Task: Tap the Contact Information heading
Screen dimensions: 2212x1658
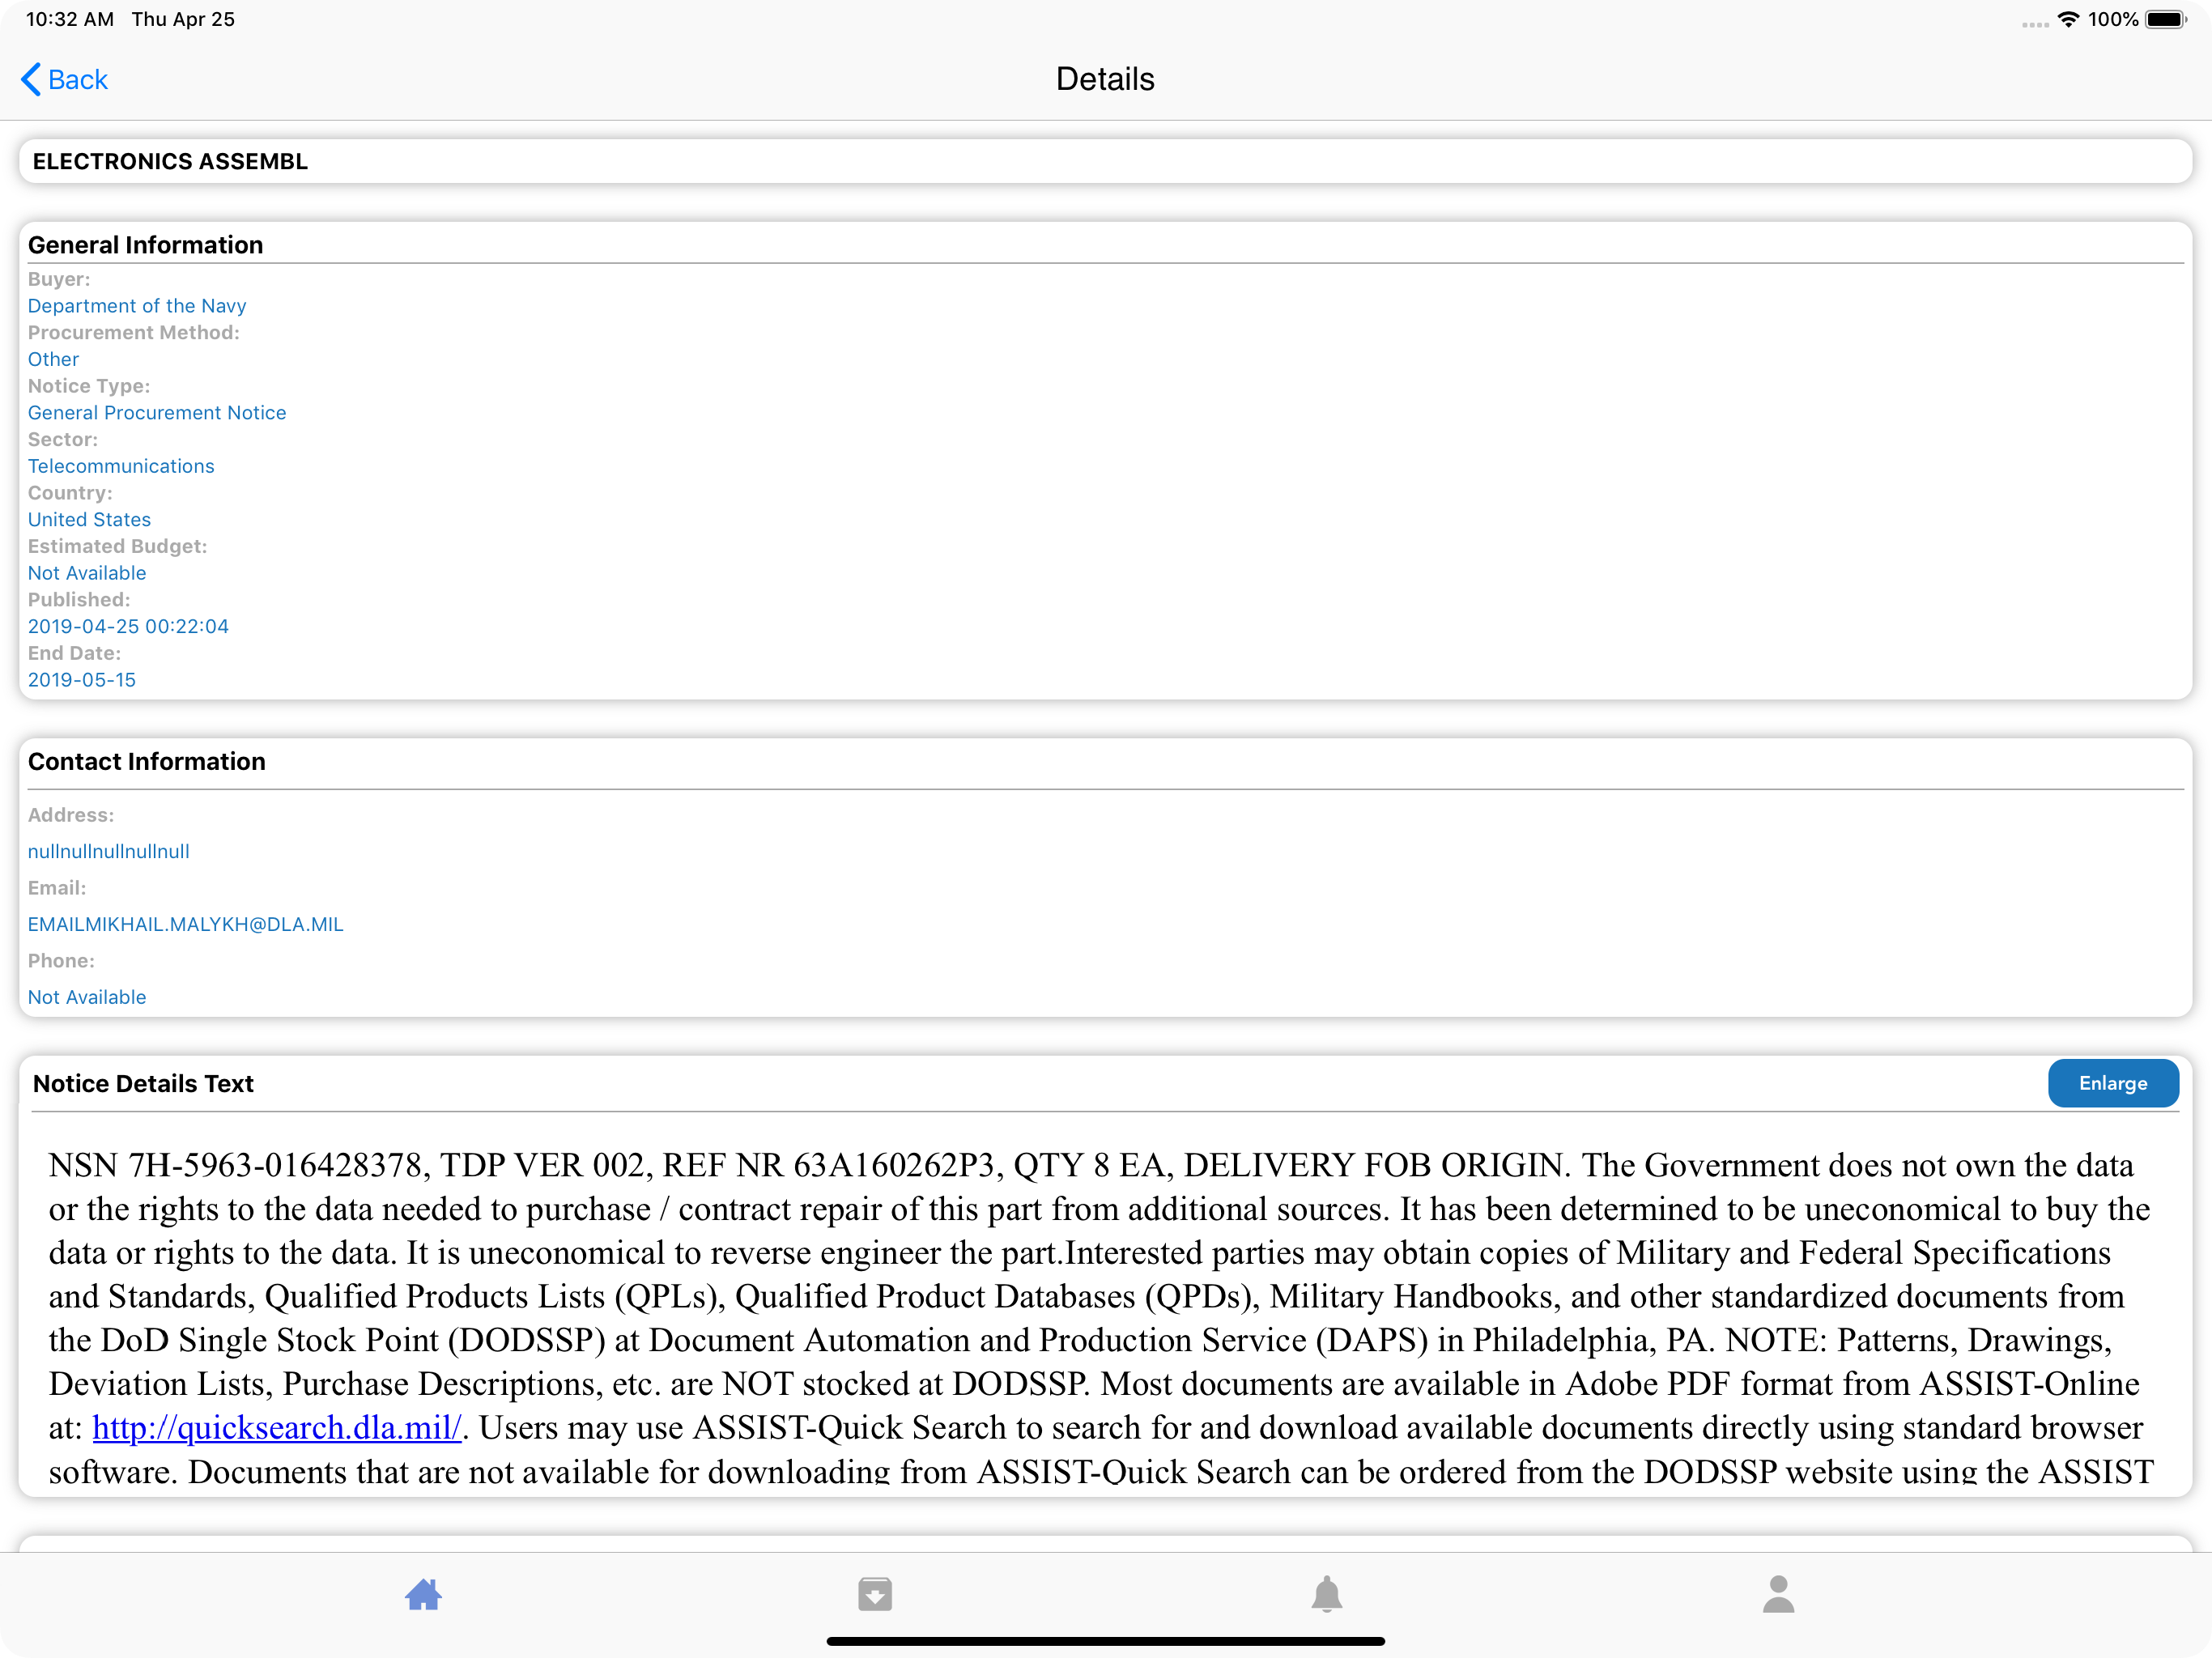Action: tap(147, 761)
